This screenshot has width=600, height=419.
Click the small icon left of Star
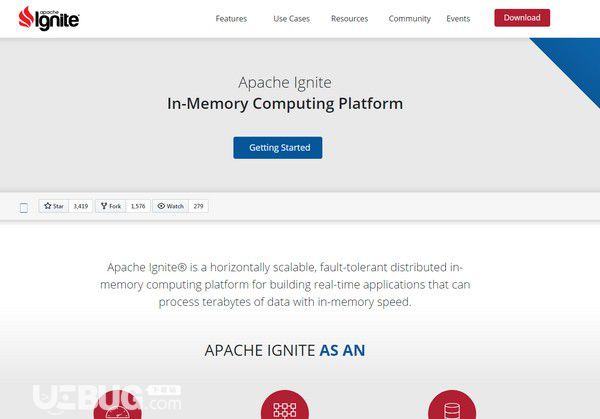24,207
